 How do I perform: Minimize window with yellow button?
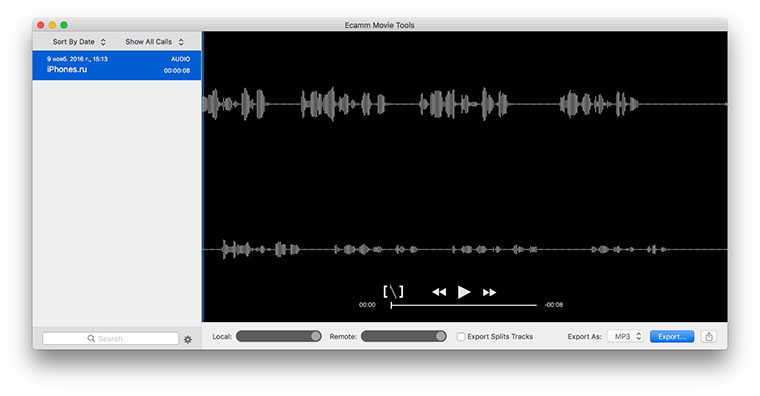point(52,25)
